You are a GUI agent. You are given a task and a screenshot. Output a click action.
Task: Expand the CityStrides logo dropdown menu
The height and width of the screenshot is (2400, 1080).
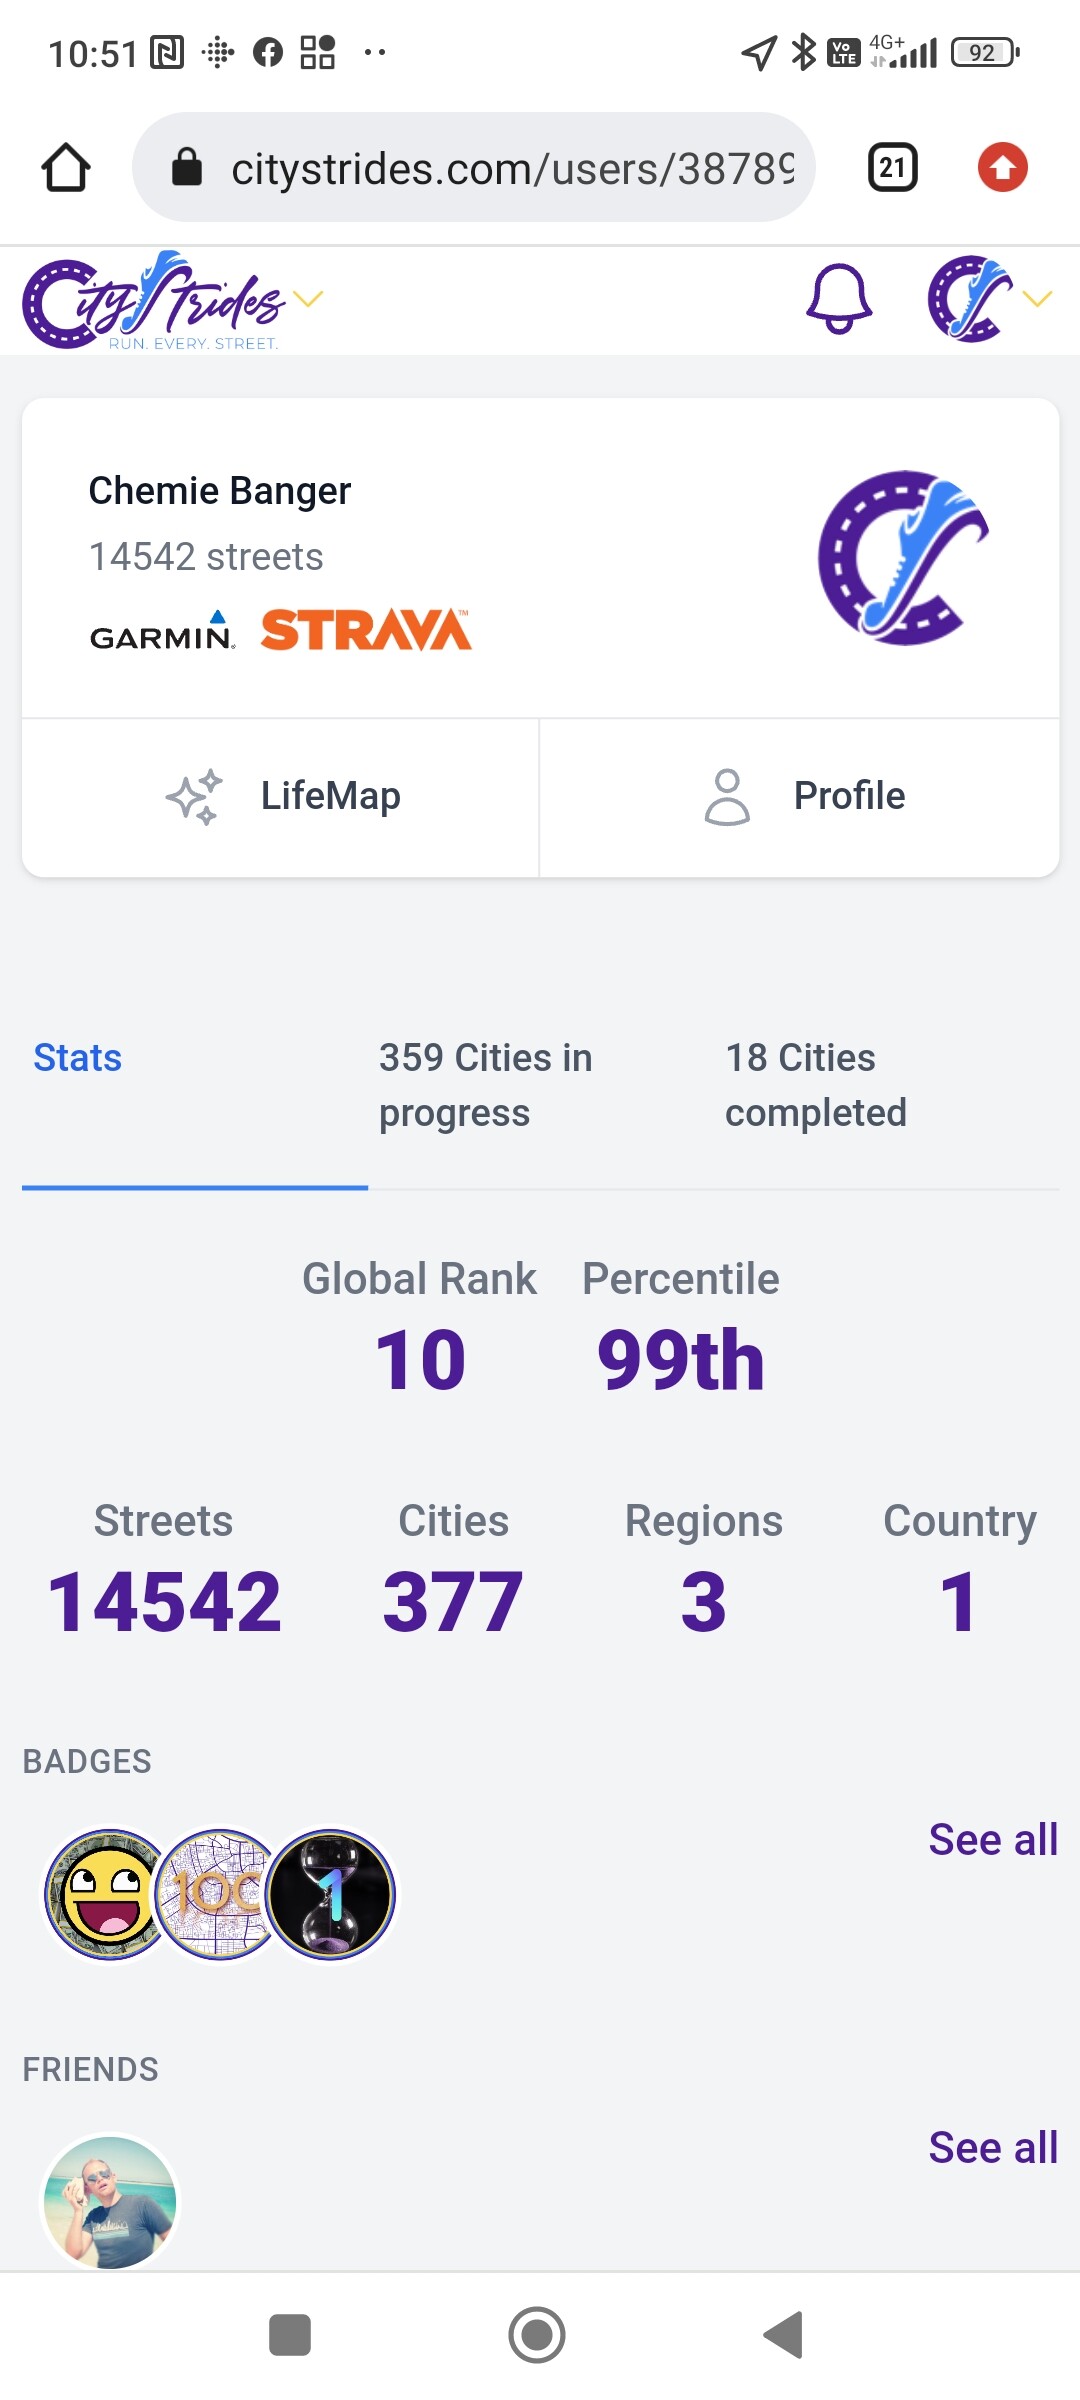[x=308, y=299]
